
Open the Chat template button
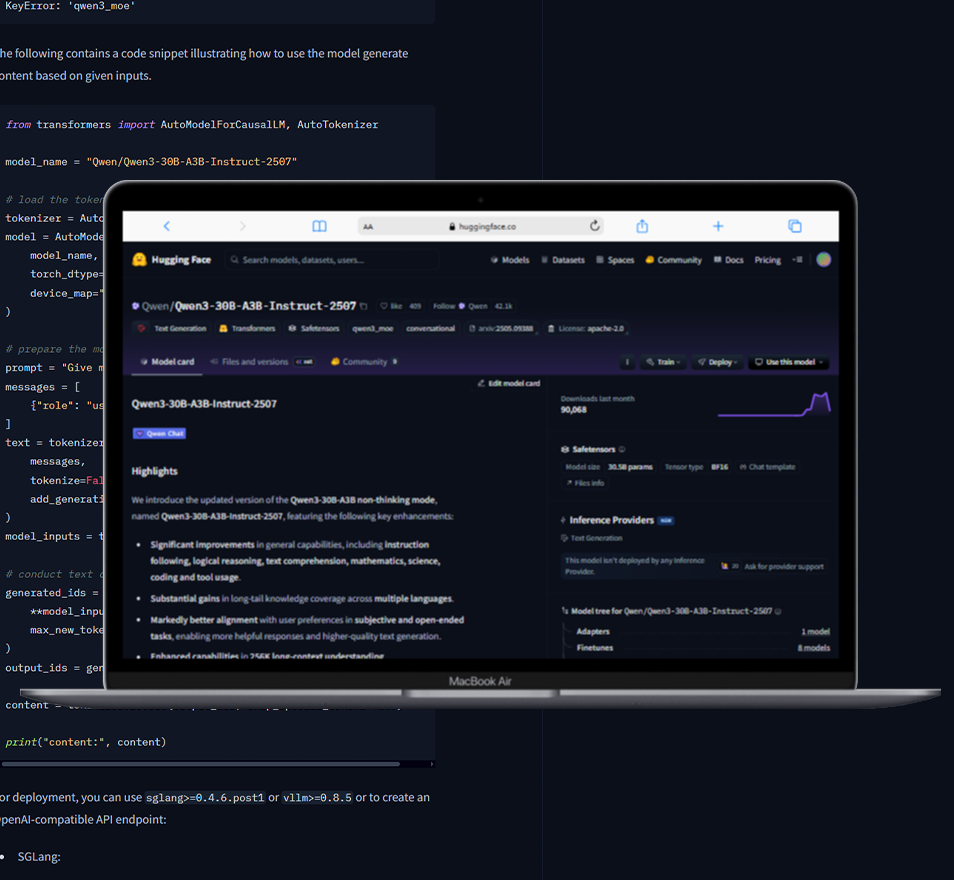click(x=767, y=467)
